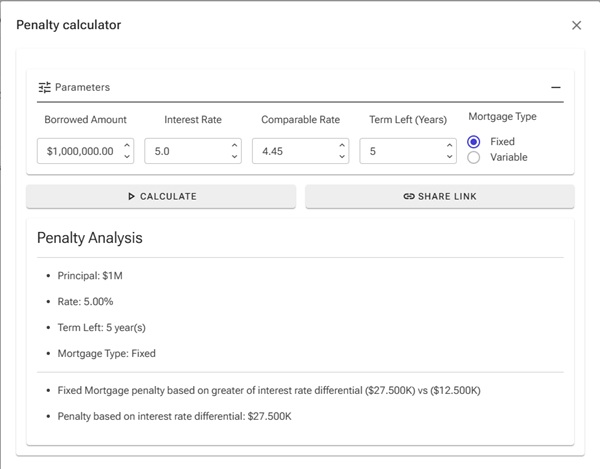This screenshot has width=600, height=469.
Task: Select the Fixed mortgage type
Action: (474, 142)
